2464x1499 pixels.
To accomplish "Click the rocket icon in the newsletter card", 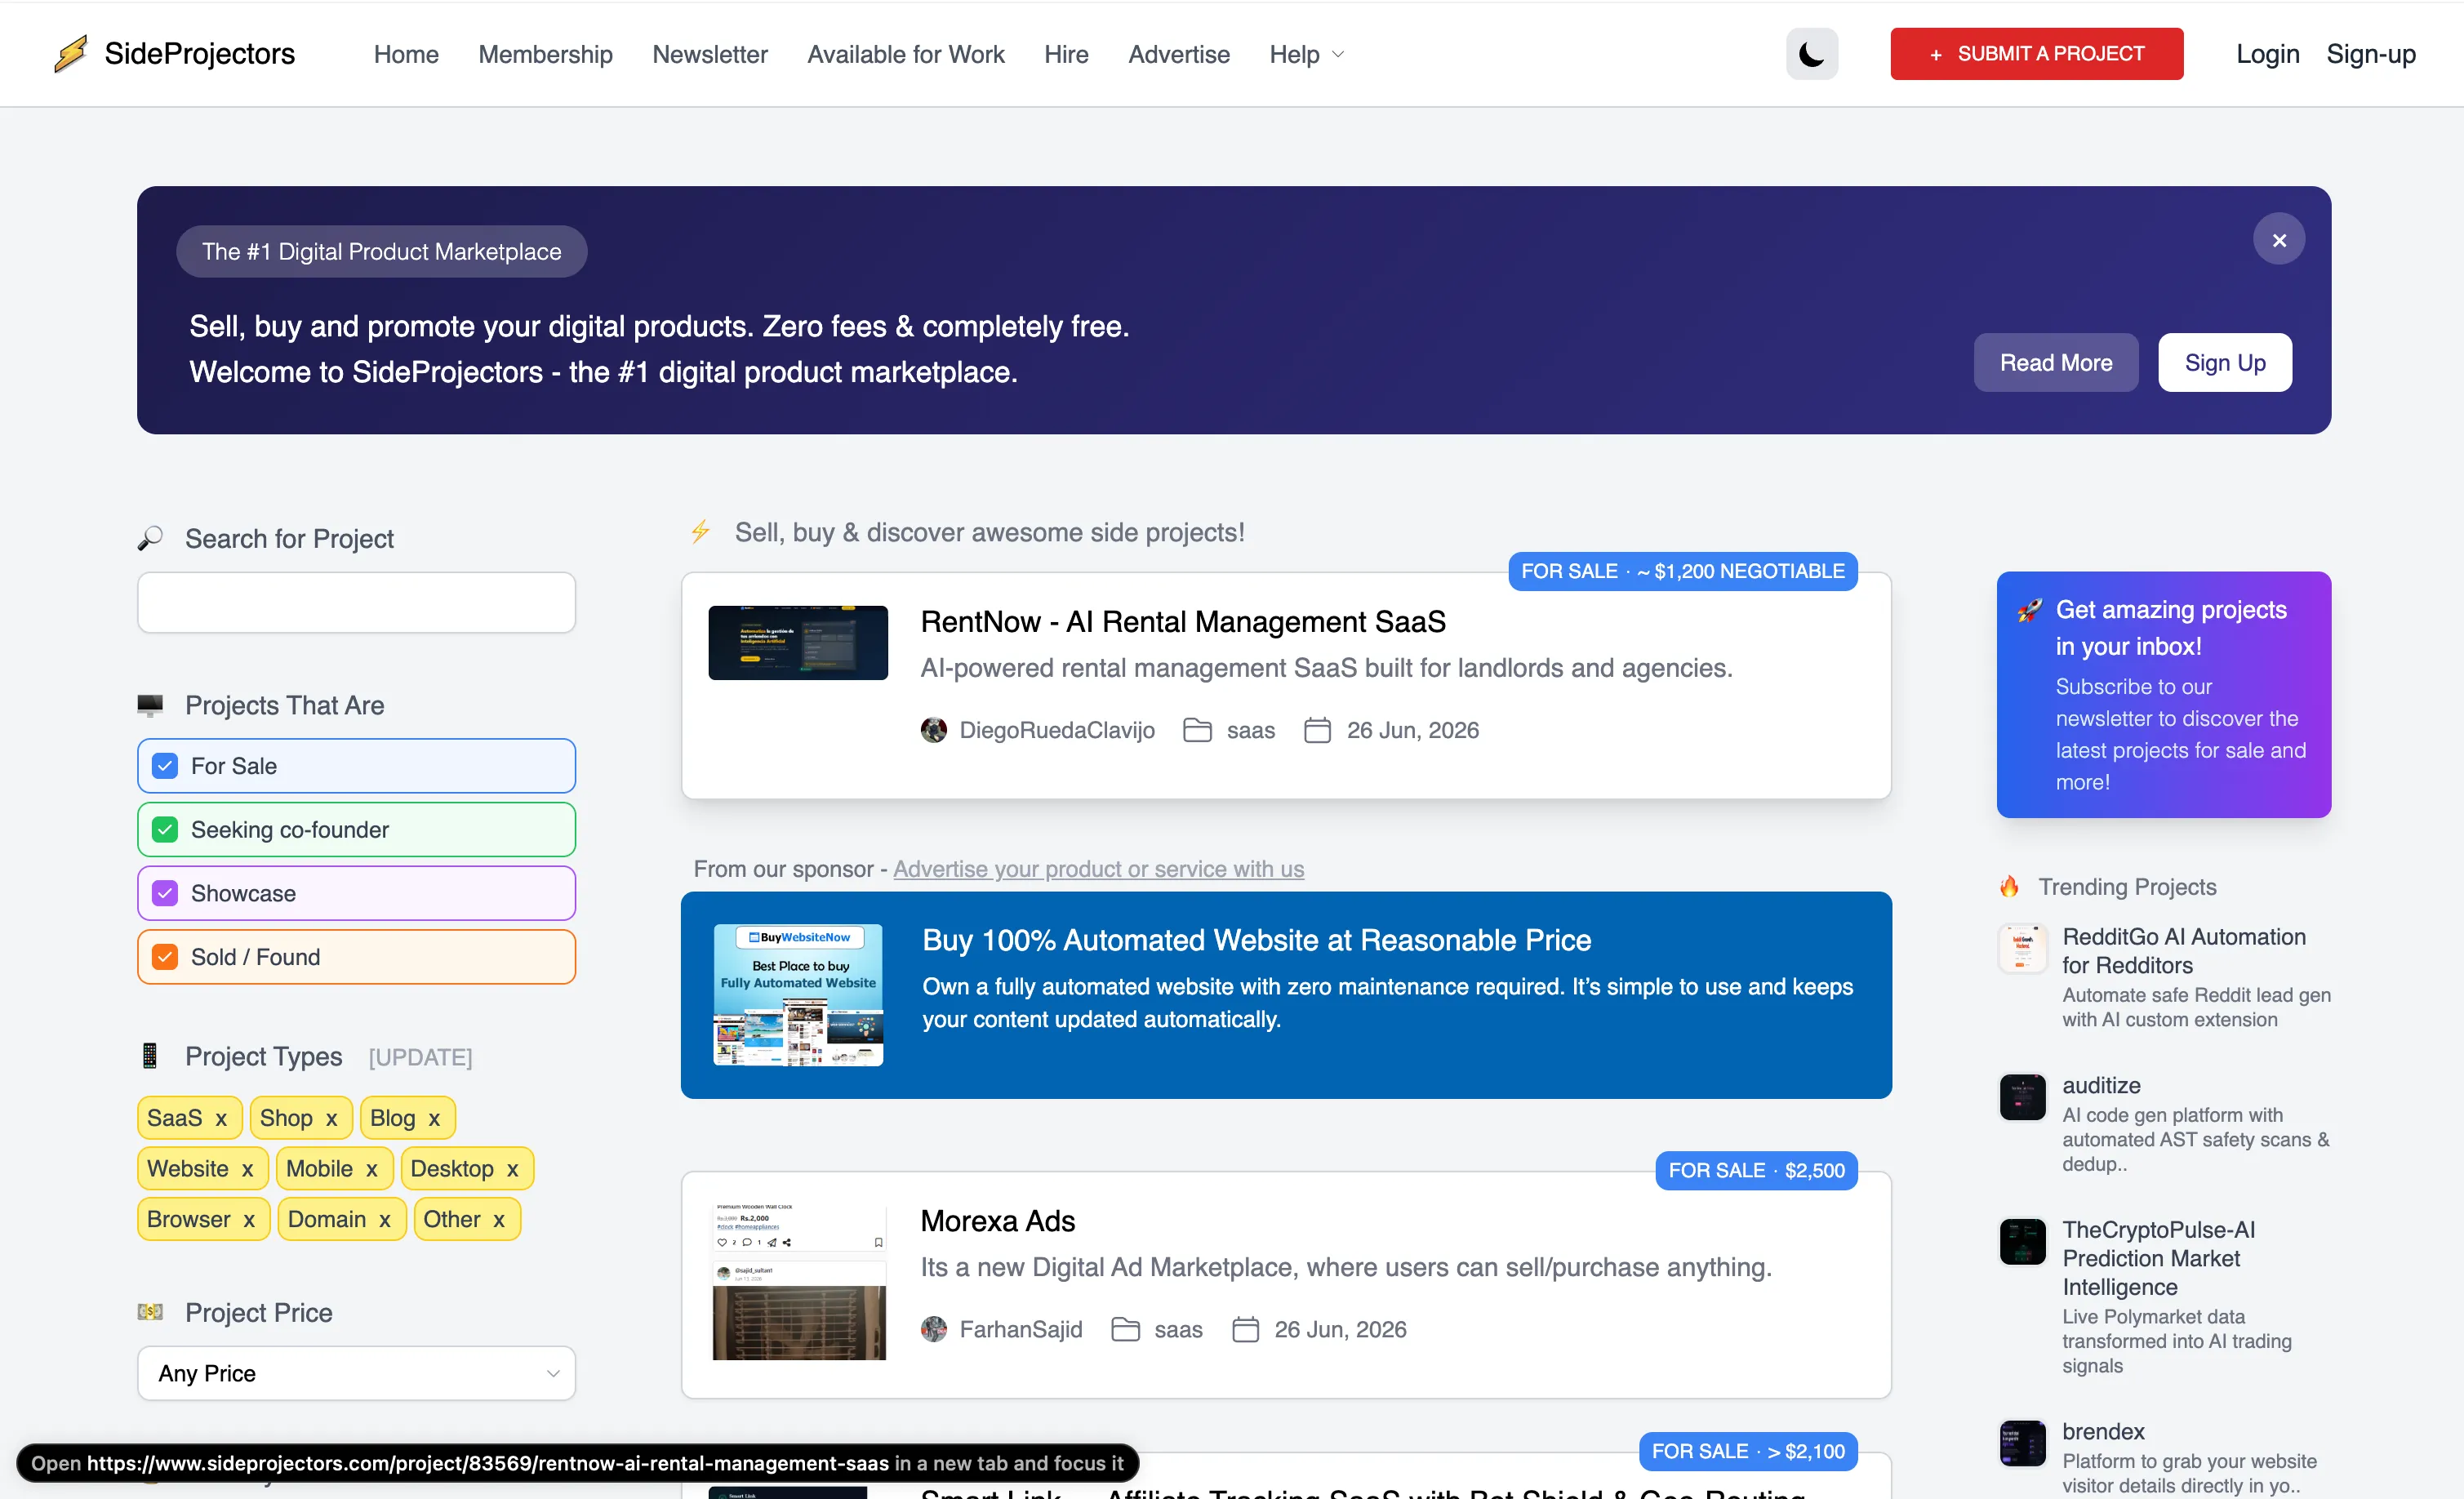I will coord(2029,610).
